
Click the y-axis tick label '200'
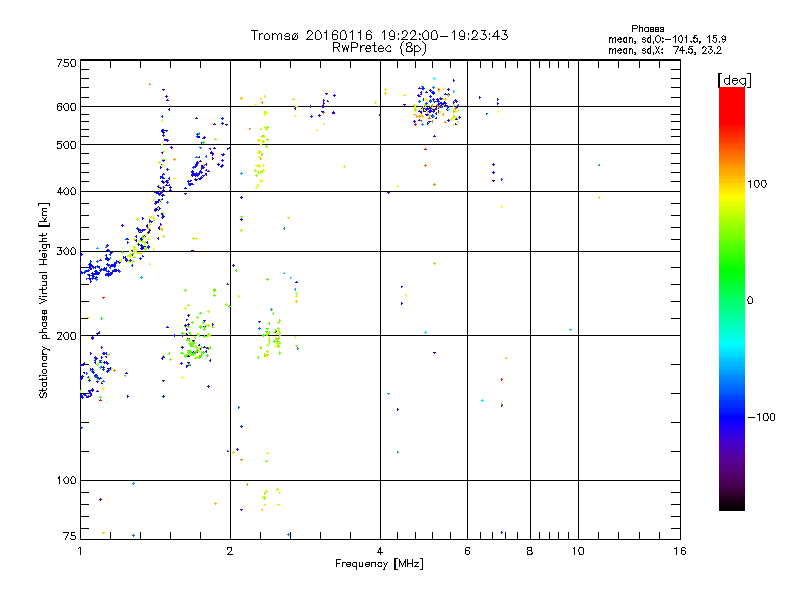pyautogui.click(x=66, y=336)
